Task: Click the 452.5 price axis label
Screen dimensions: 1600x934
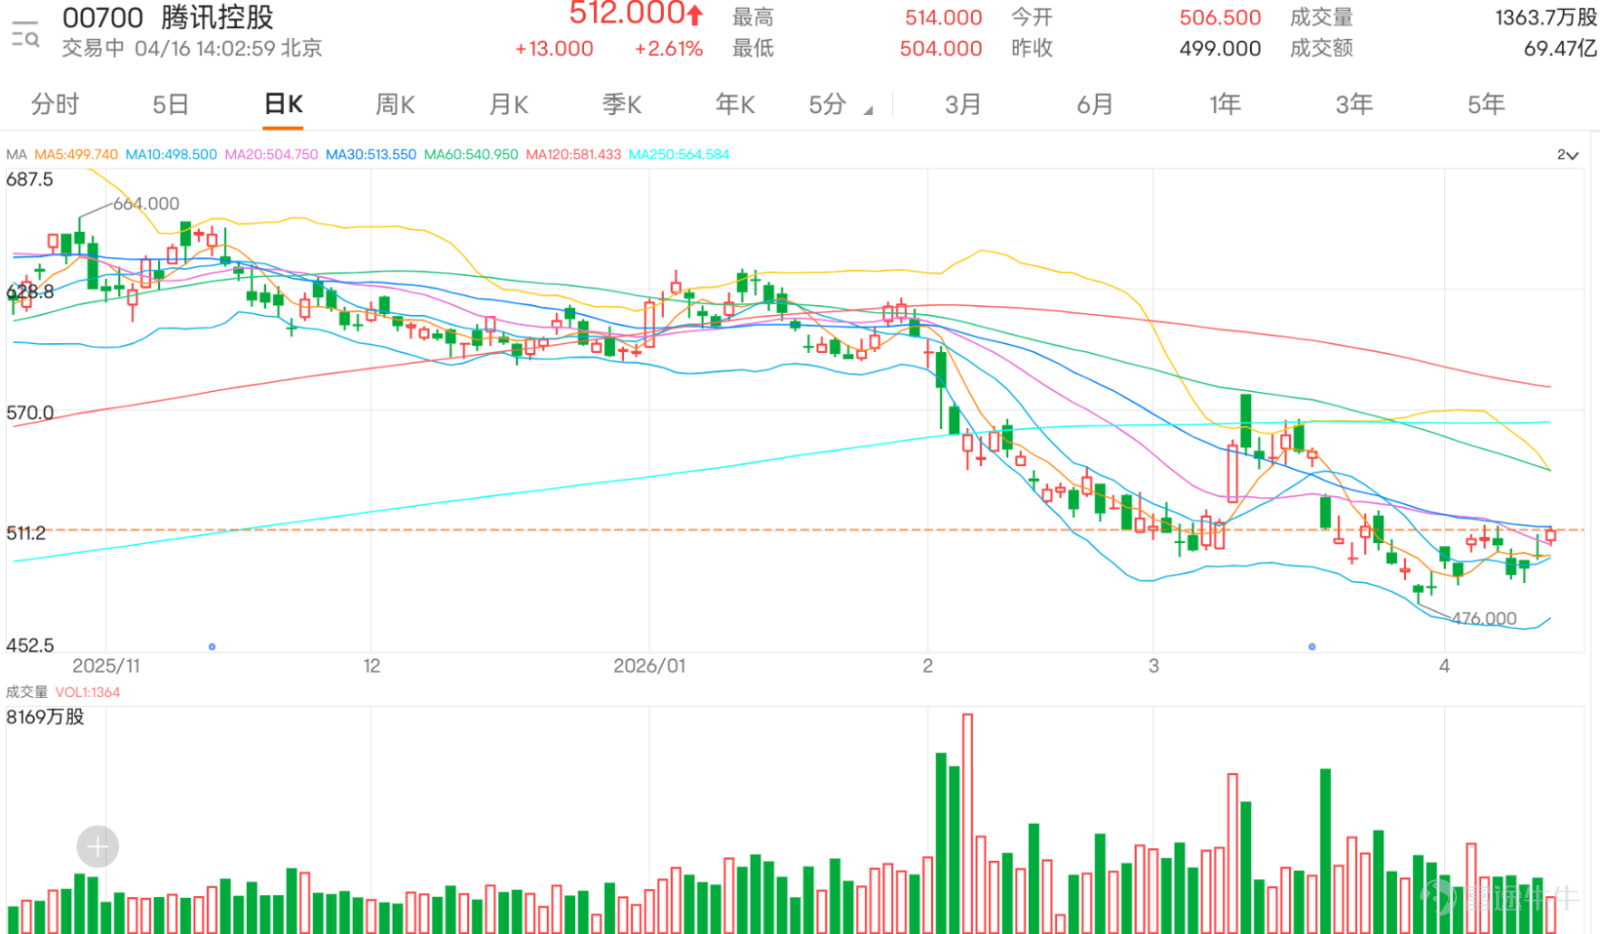Action: coord(30,646)
